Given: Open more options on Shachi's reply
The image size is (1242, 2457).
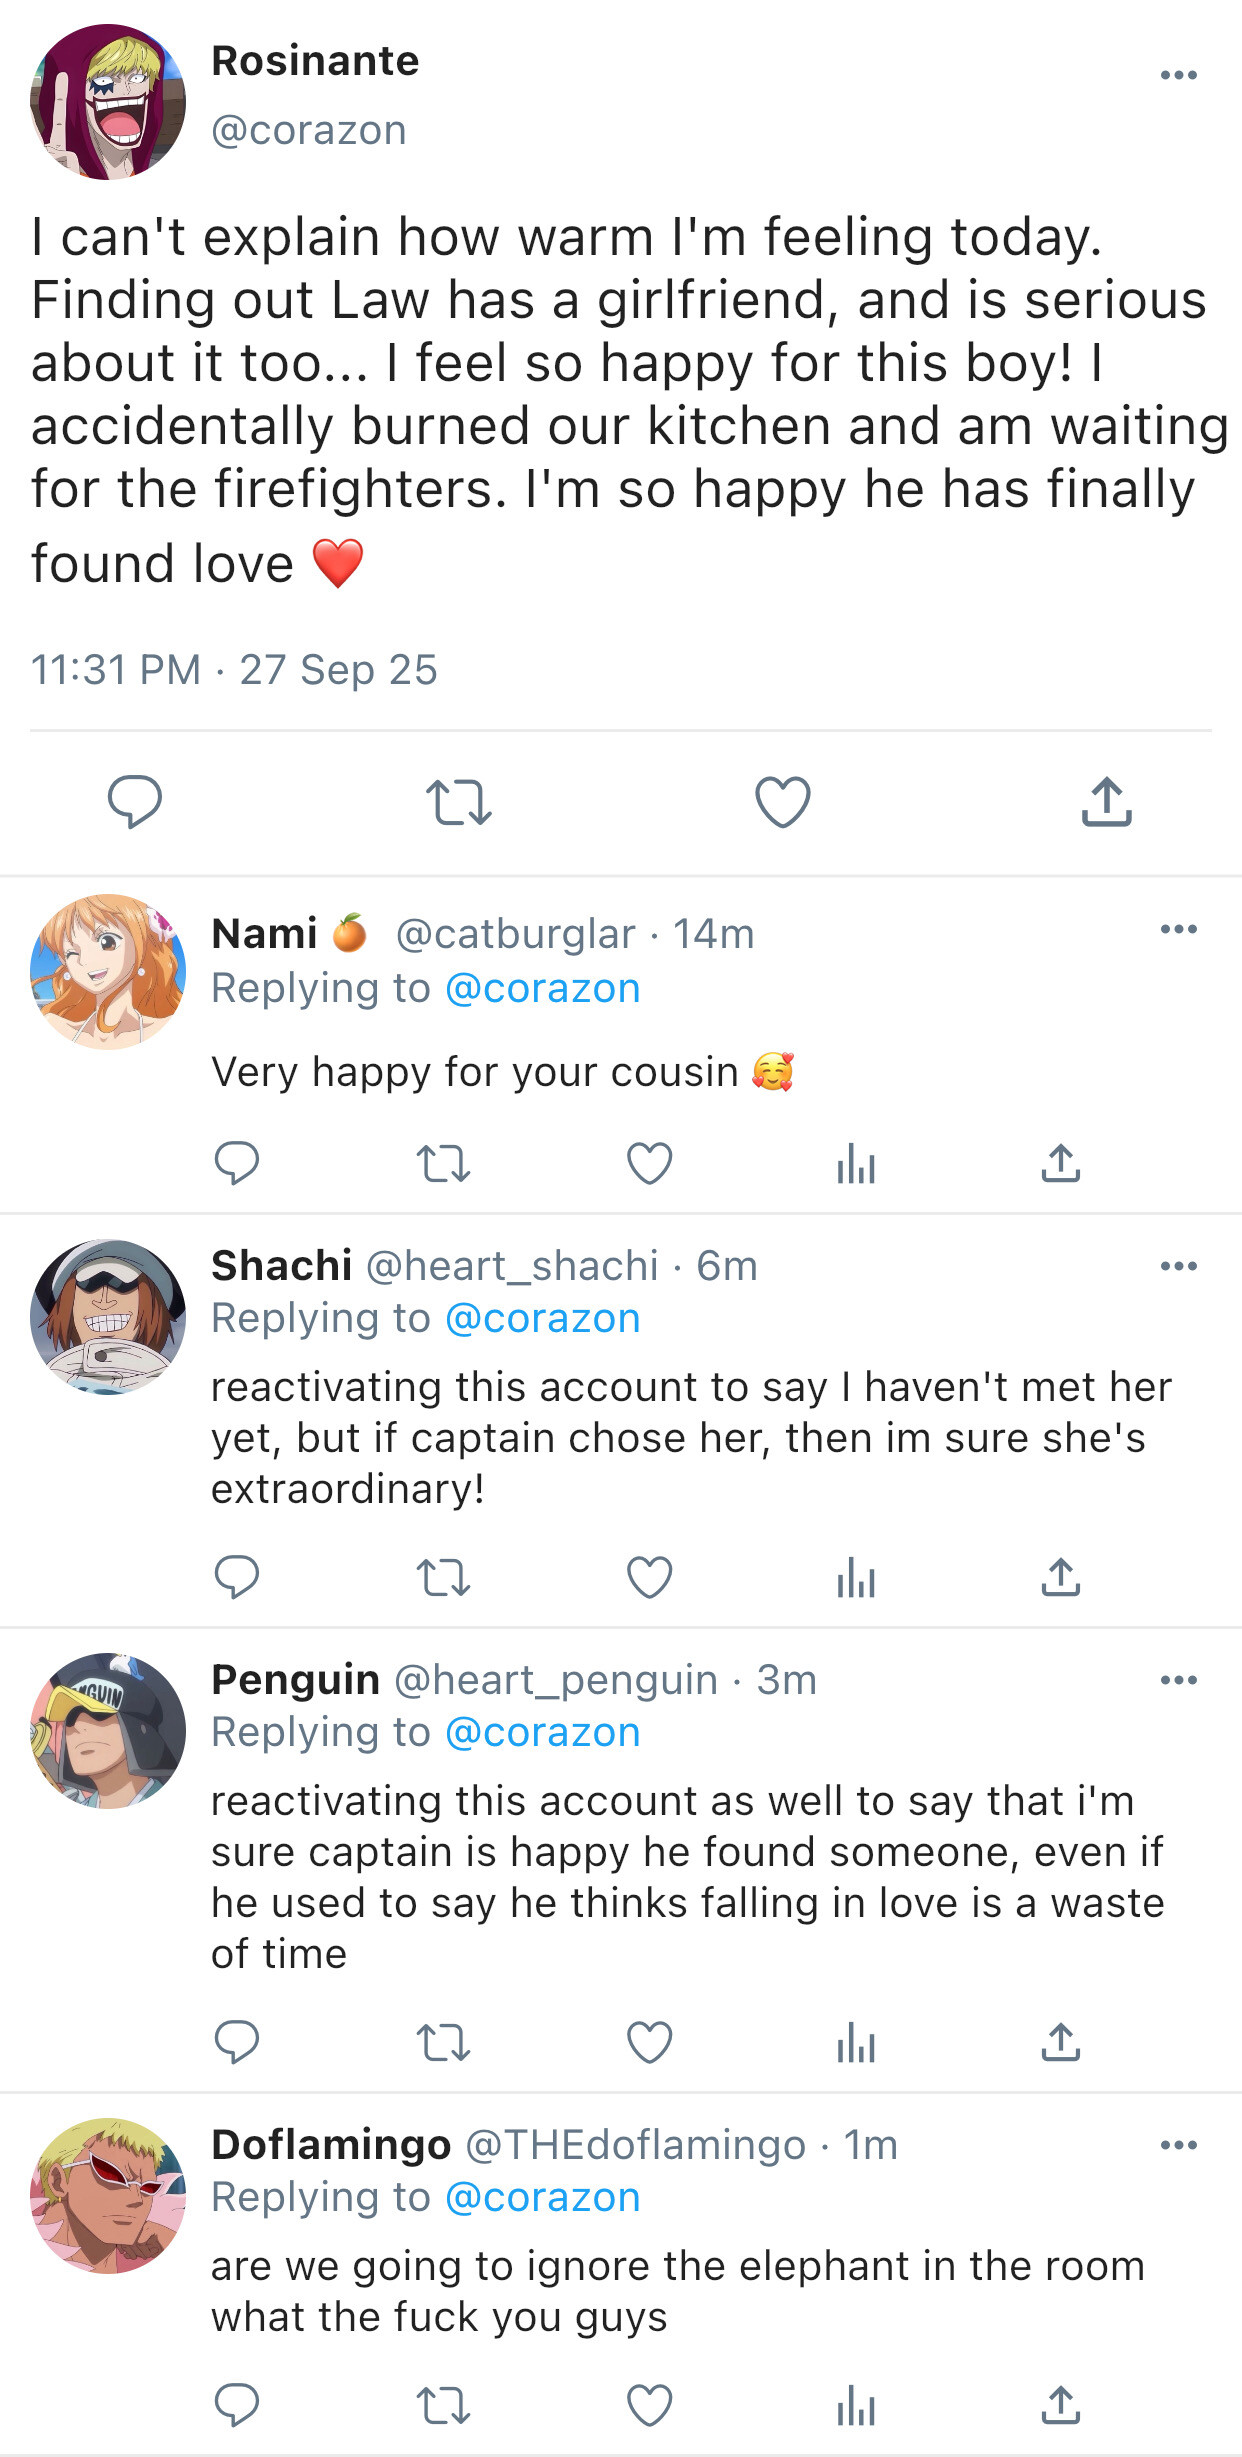Looking at the screenshot, I should pyautogui.click(x=1178, y=1266).
